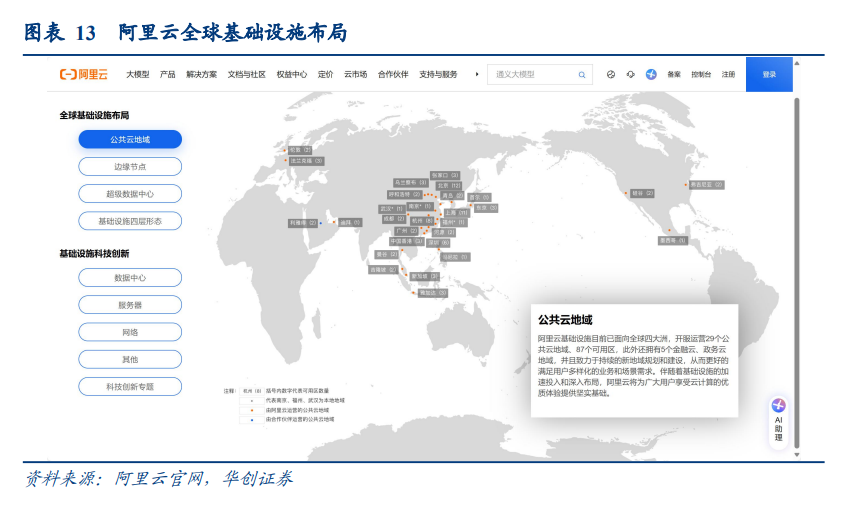Click the 迪拜 (1) map label
The width and height of the screenshot is (841, 510).
350,222
